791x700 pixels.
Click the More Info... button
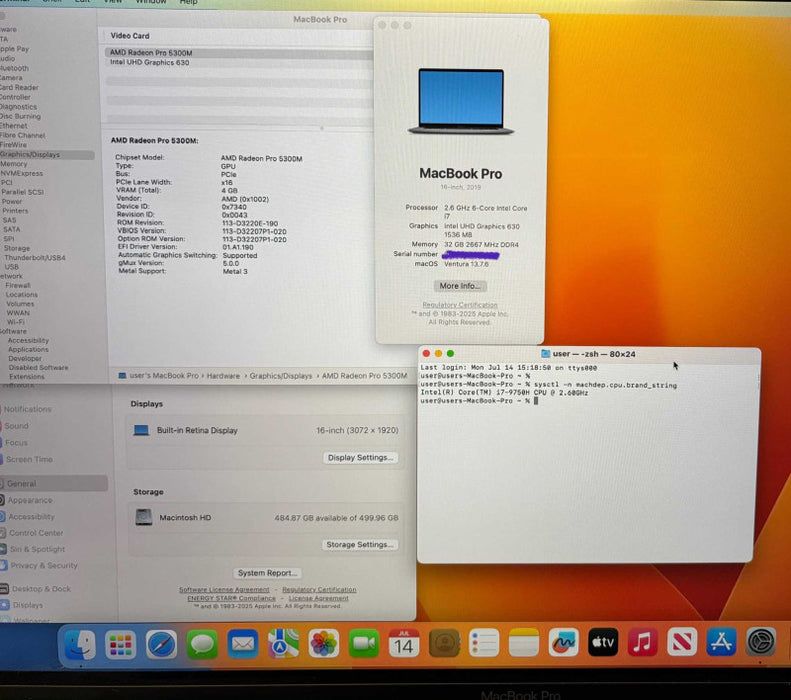pos(460,286)
